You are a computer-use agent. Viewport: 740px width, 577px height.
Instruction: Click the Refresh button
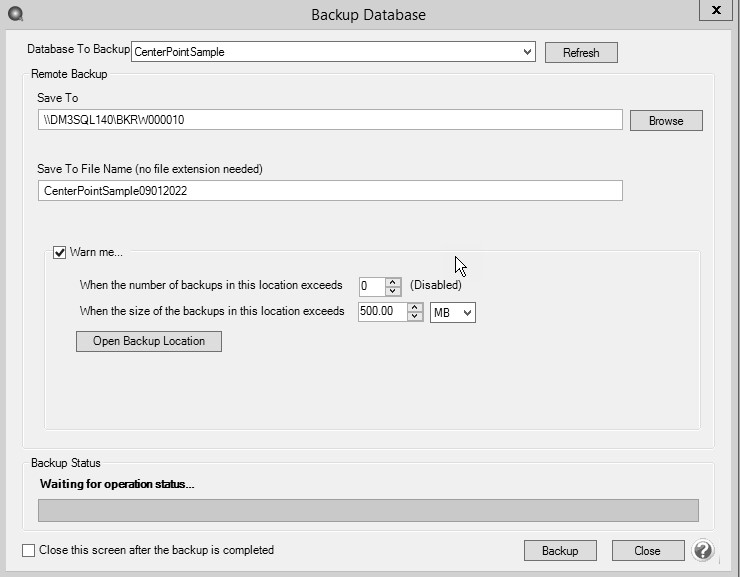(x=581, y=52)
